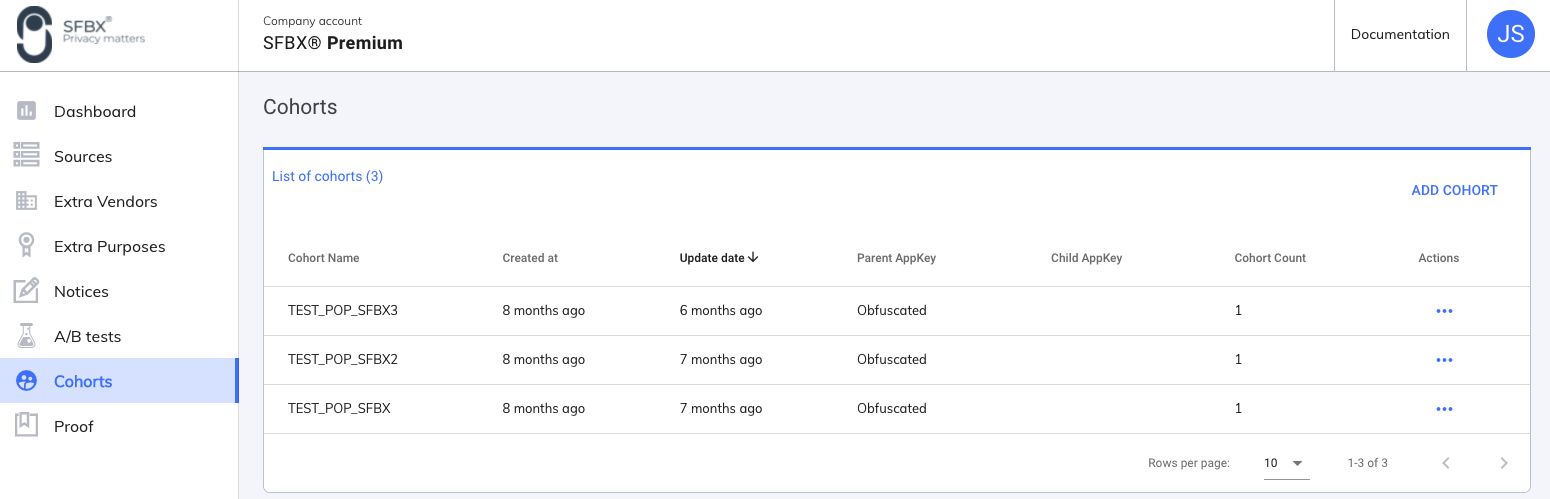
Task: Click the Extra Vendors building icon
Action: click(x=27, y=201)
